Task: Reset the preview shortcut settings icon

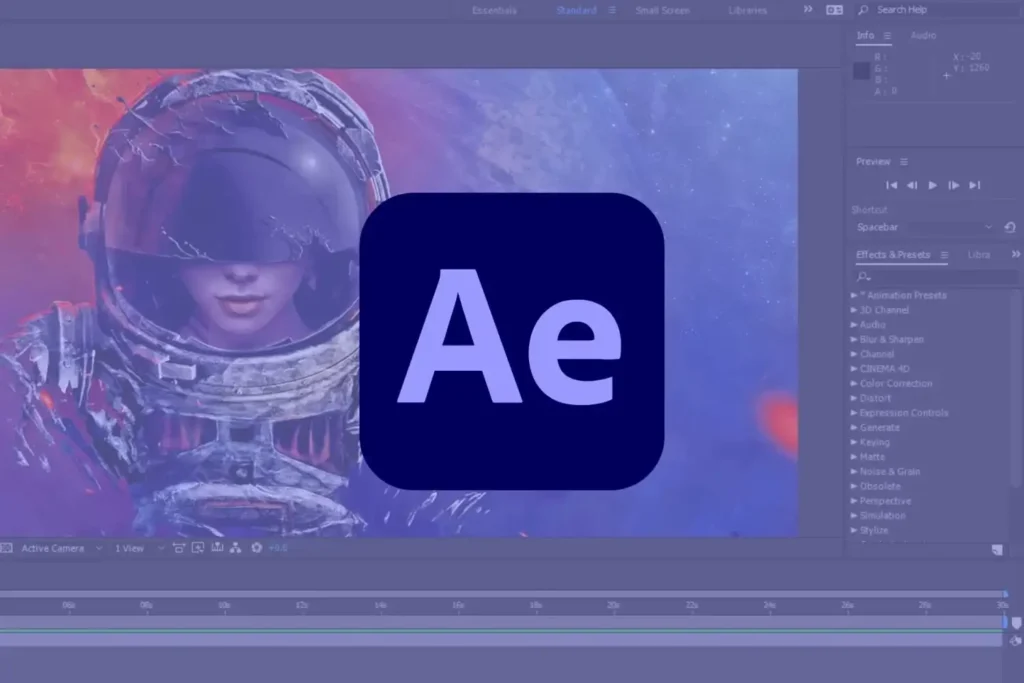Action: 1010,227
